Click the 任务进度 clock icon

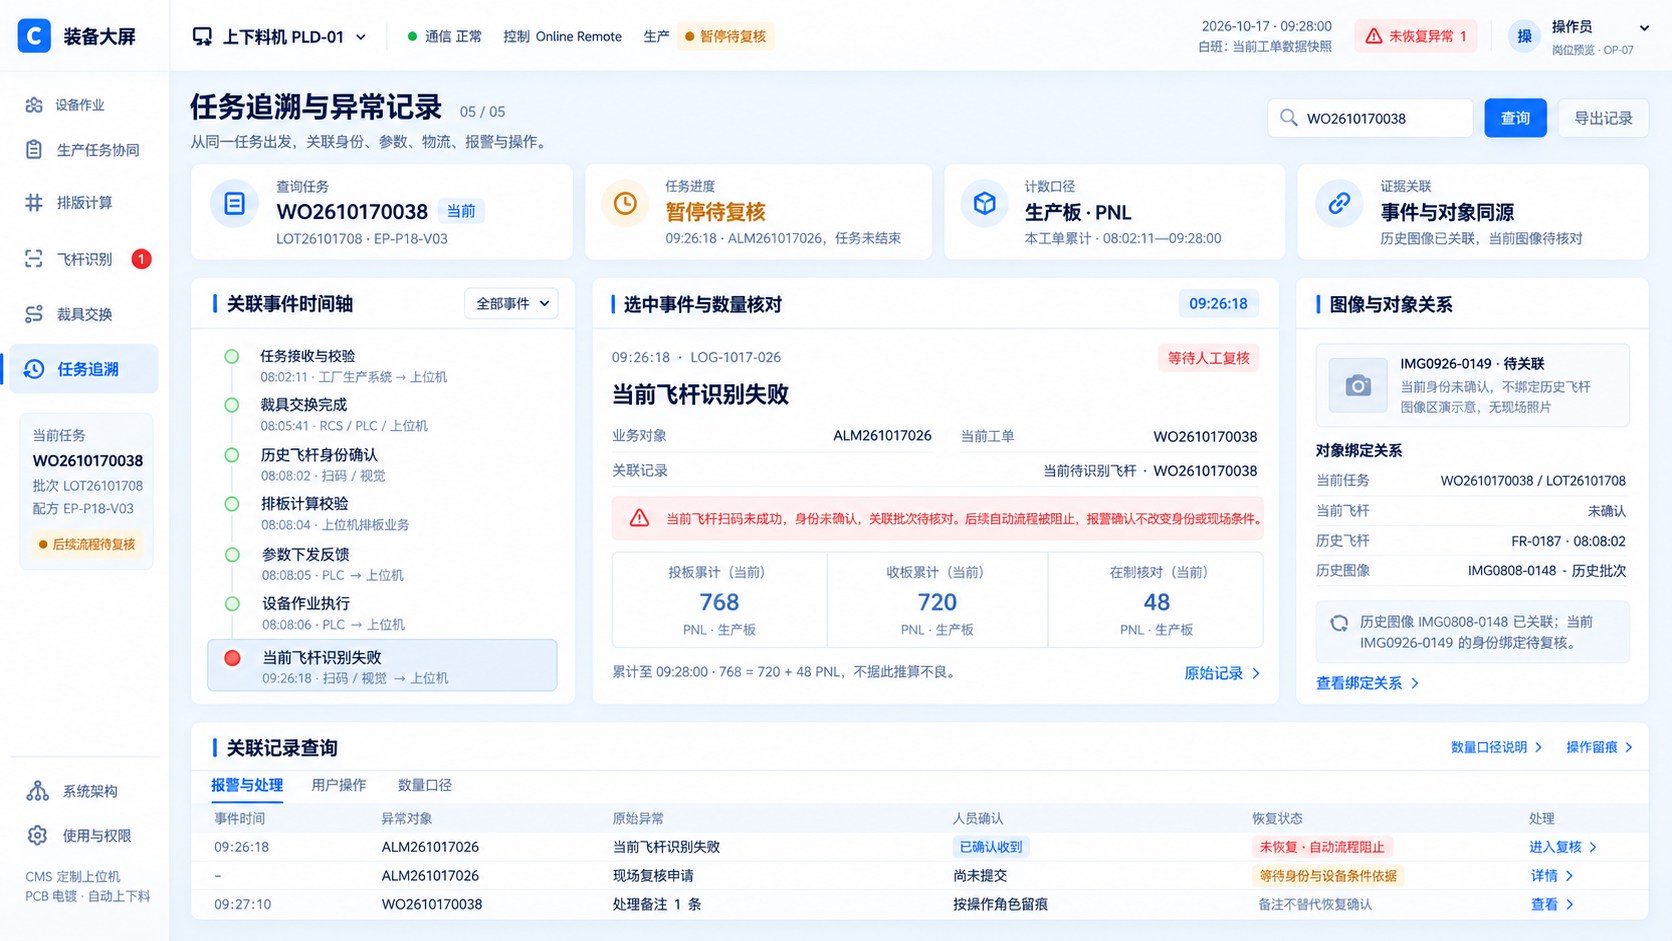(625, 204)
